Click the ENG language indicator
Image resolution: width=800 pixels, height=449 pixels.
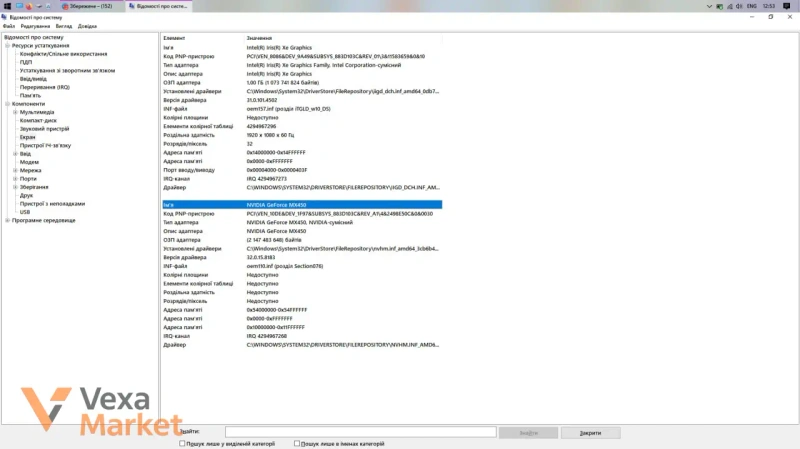point(752,6)
